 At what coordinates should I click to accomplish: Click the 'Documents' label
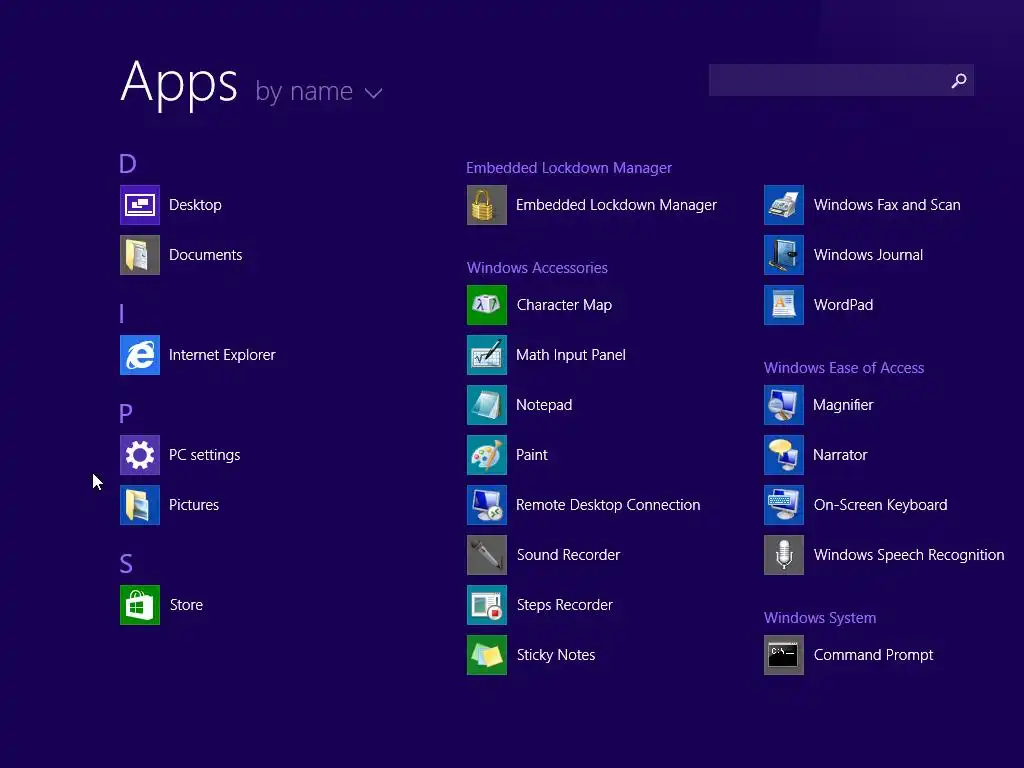click(205, 255)
